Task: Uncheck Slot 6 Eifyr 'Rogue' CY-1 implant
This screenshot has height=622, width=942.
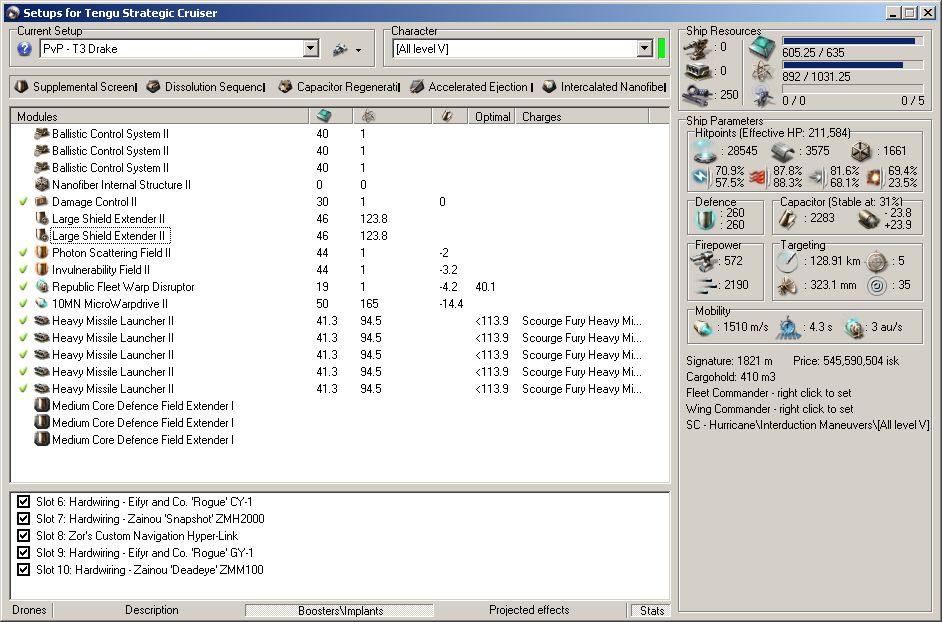Action: coord(24,502)
